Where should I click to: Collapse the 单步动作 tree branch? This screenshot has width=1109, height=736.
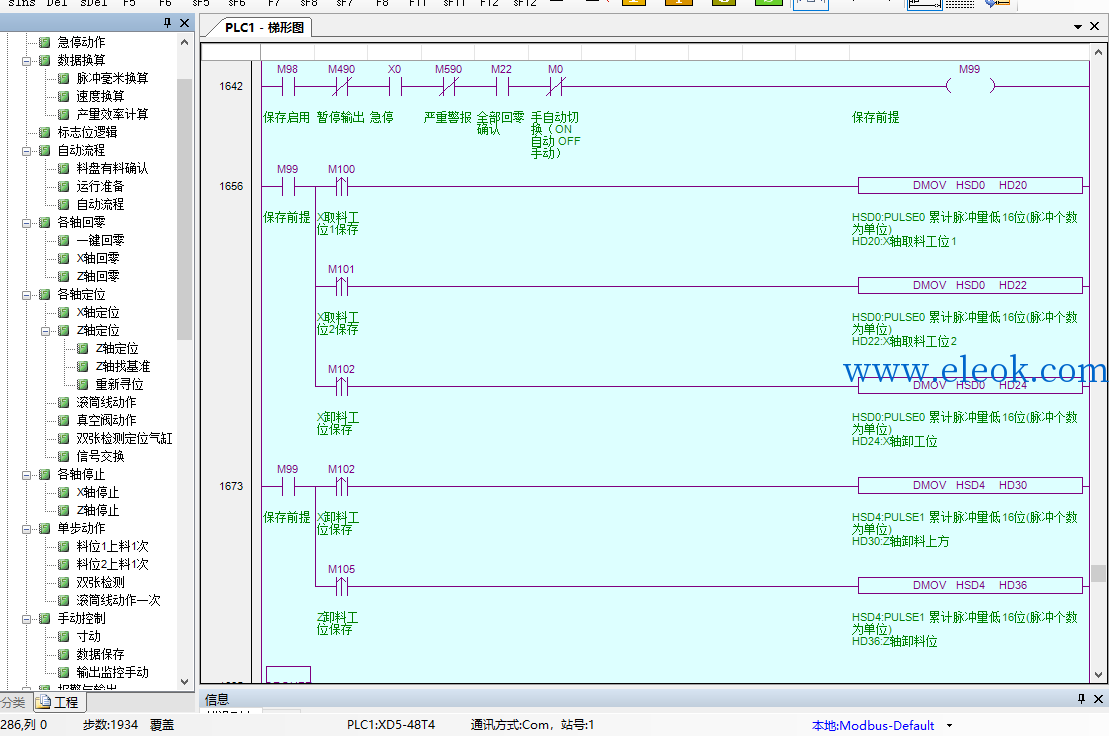pos(27,529)
